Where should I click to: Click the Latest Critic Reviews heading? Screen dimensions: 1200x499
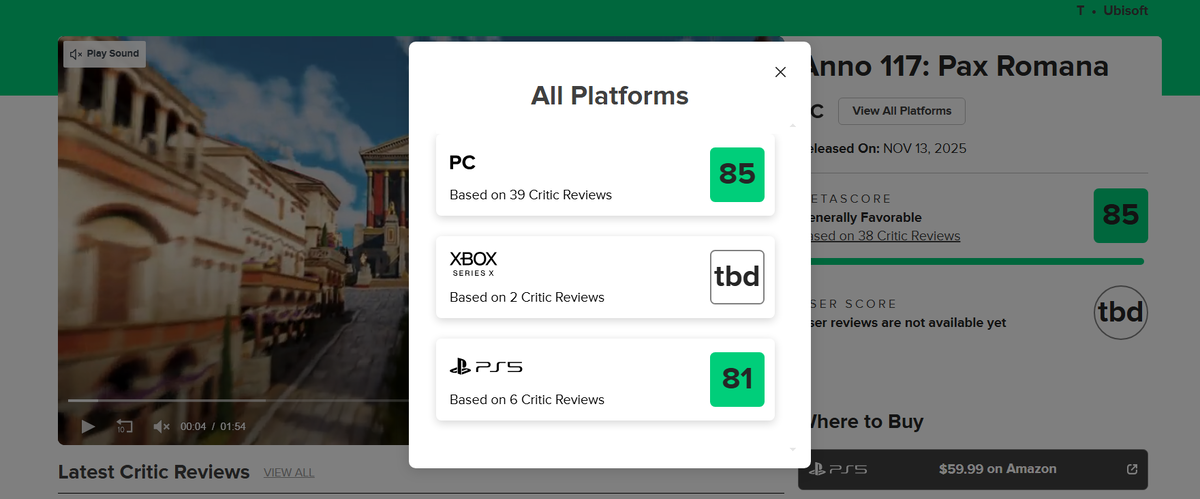(154, 471)
